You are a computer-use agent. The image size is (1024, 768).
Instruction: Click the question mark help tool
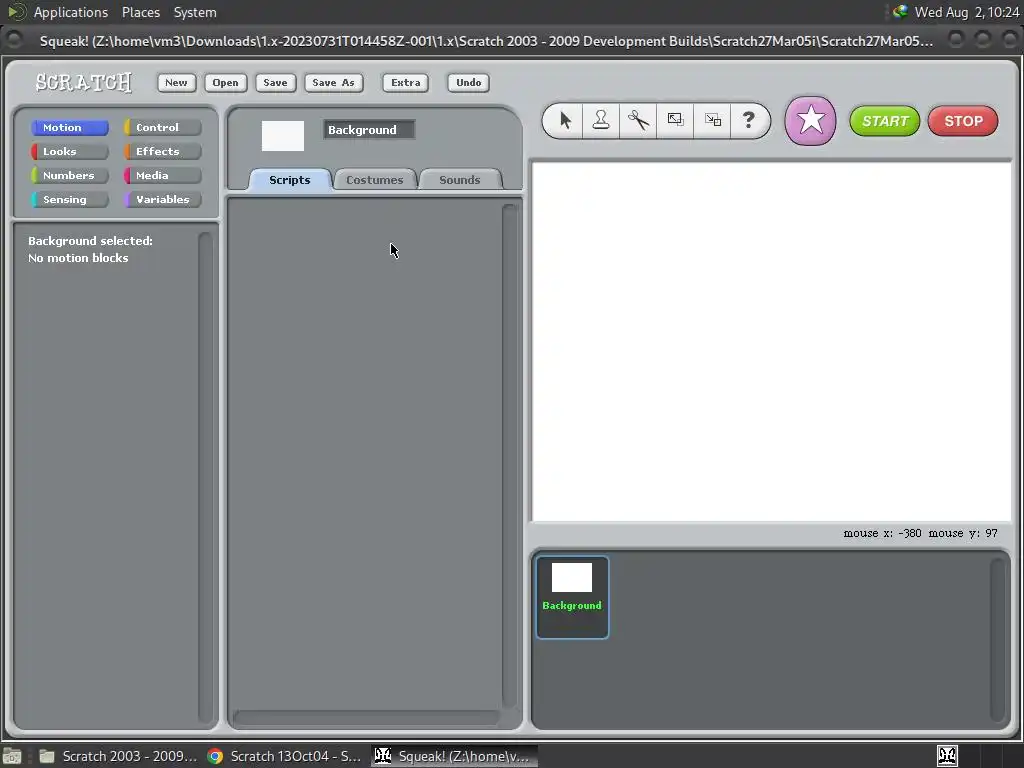tap(748, 120)
